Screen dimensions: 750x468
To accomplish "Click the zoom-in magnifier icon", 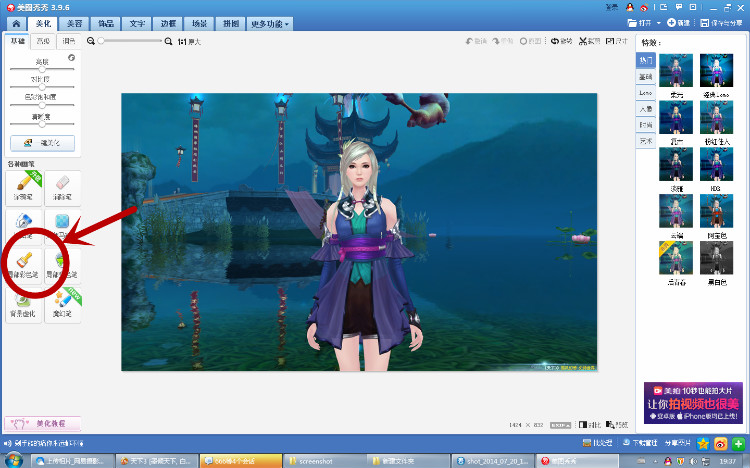I will click(168, 41).
